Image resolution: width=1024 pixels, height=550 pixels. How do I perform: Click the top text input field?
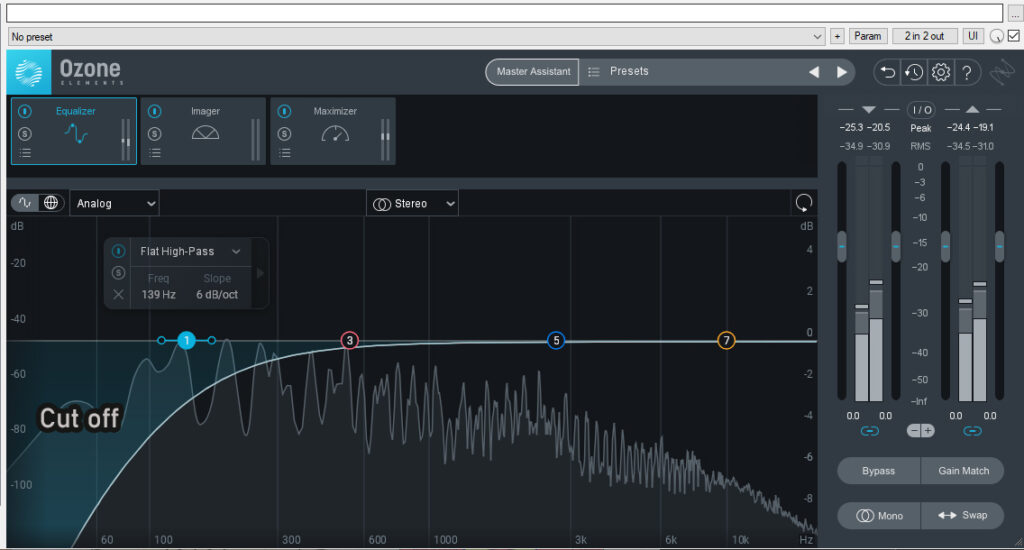tap(504, 13)
